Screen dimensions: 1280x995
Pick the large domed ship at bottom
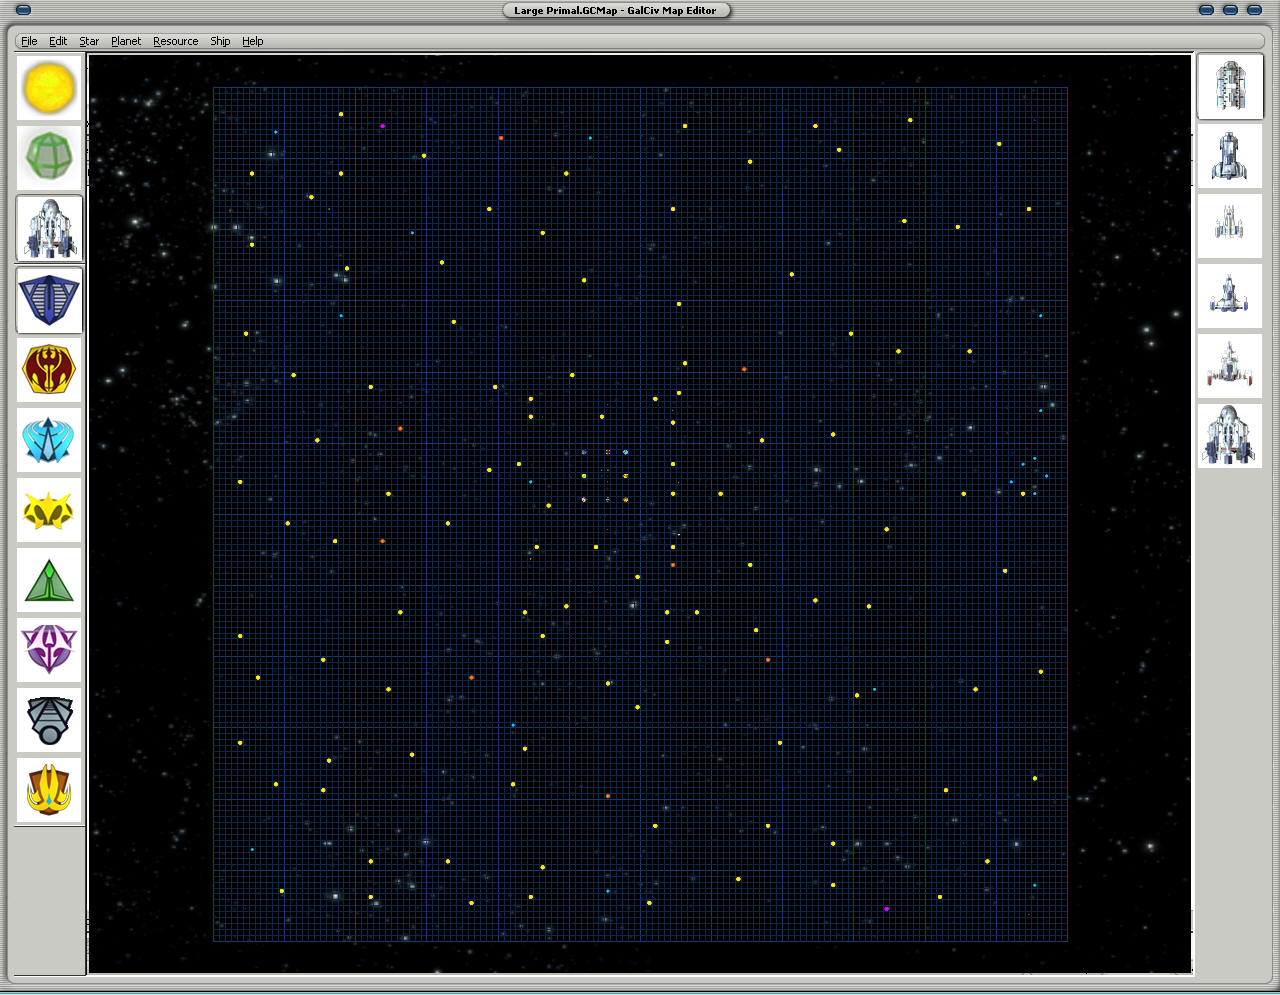(x=1230, y=436)
